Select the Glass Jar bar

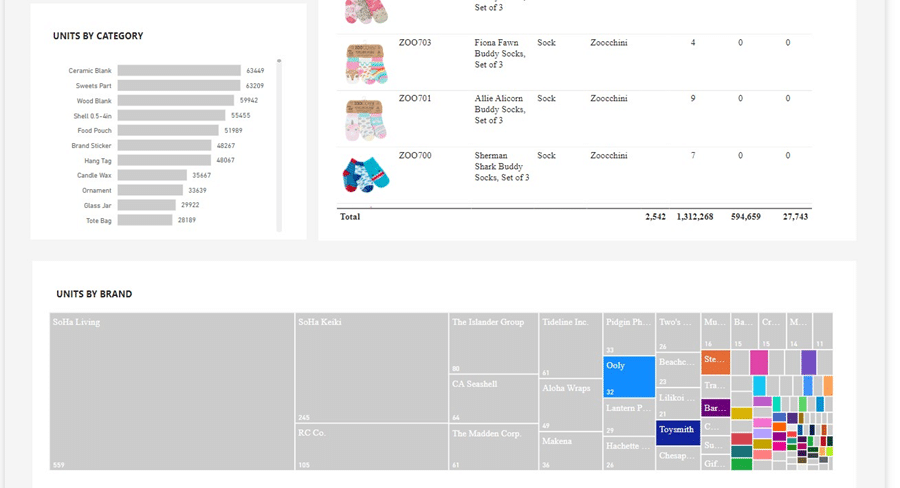(x=147, y=205)
